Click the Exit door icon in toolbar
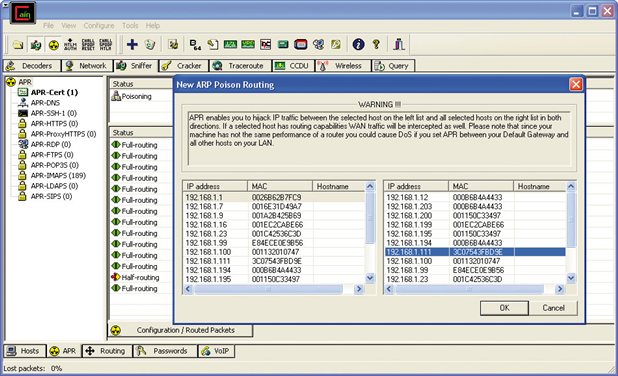 (399, 45)
